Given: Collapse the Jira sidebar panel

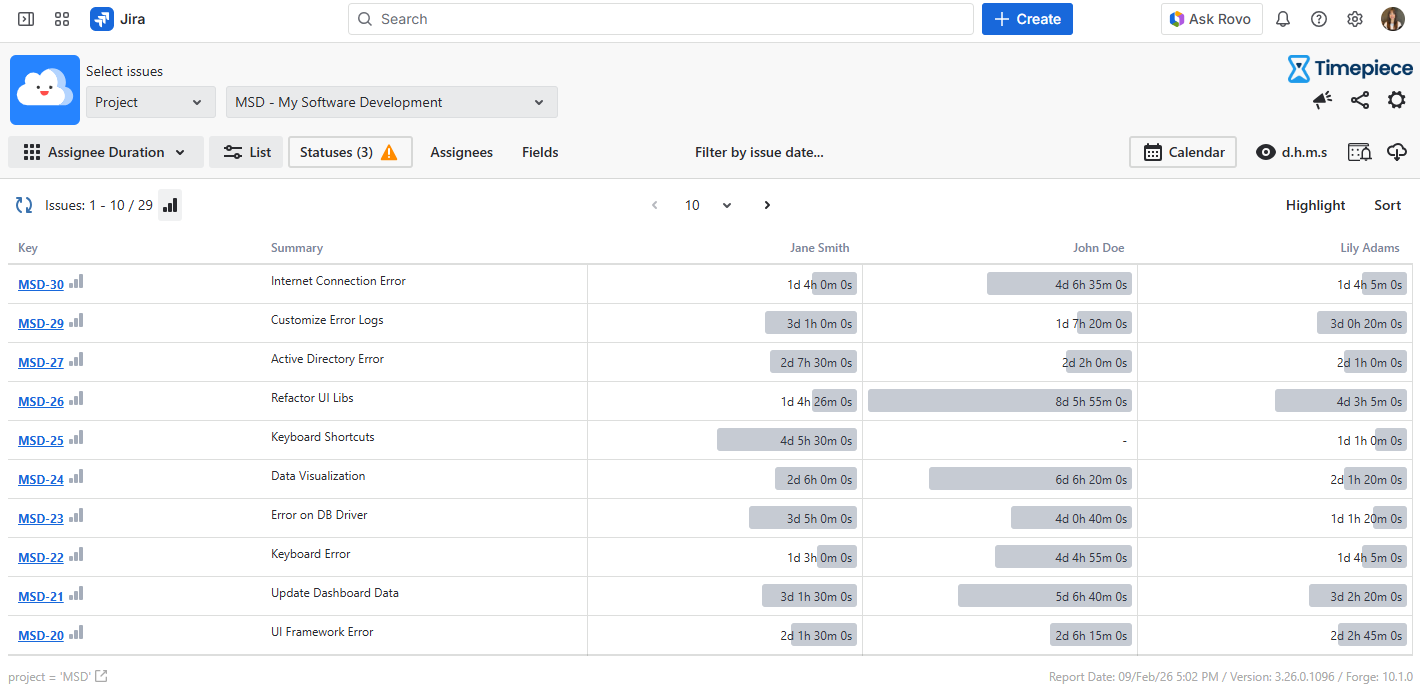Looking at the screenshot, I should (x=26, y=19).
